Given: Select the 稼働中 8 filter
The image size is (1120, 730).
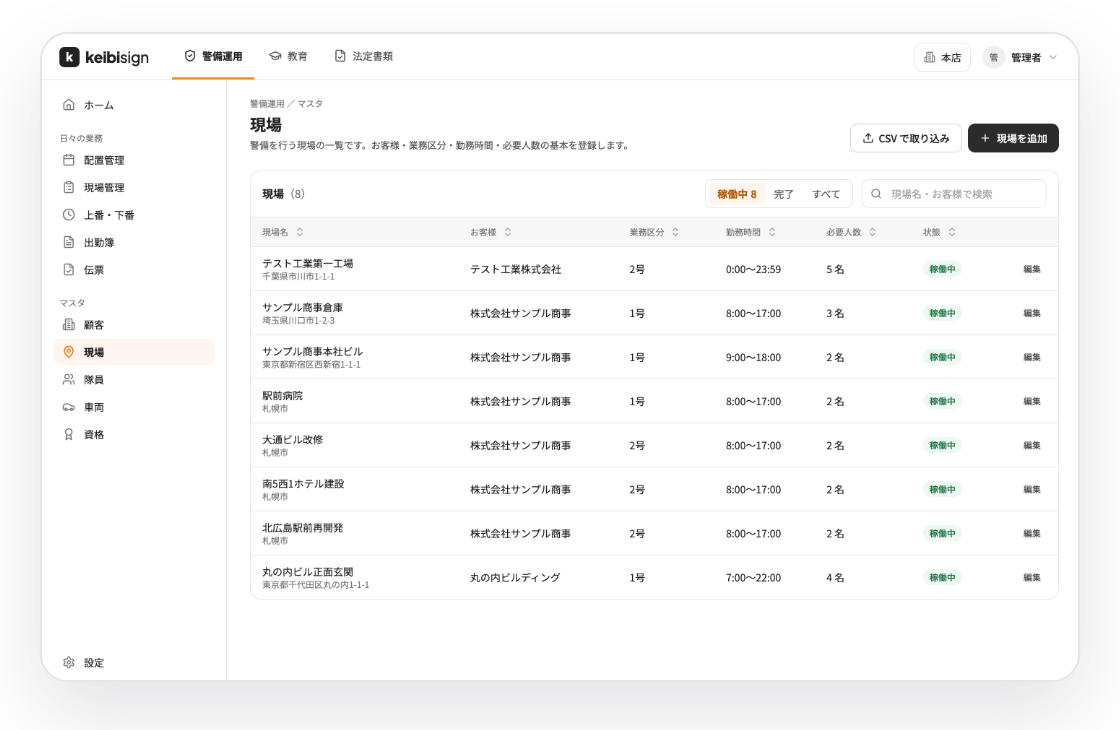Looking at the screenshot, I should pos(736,194).
